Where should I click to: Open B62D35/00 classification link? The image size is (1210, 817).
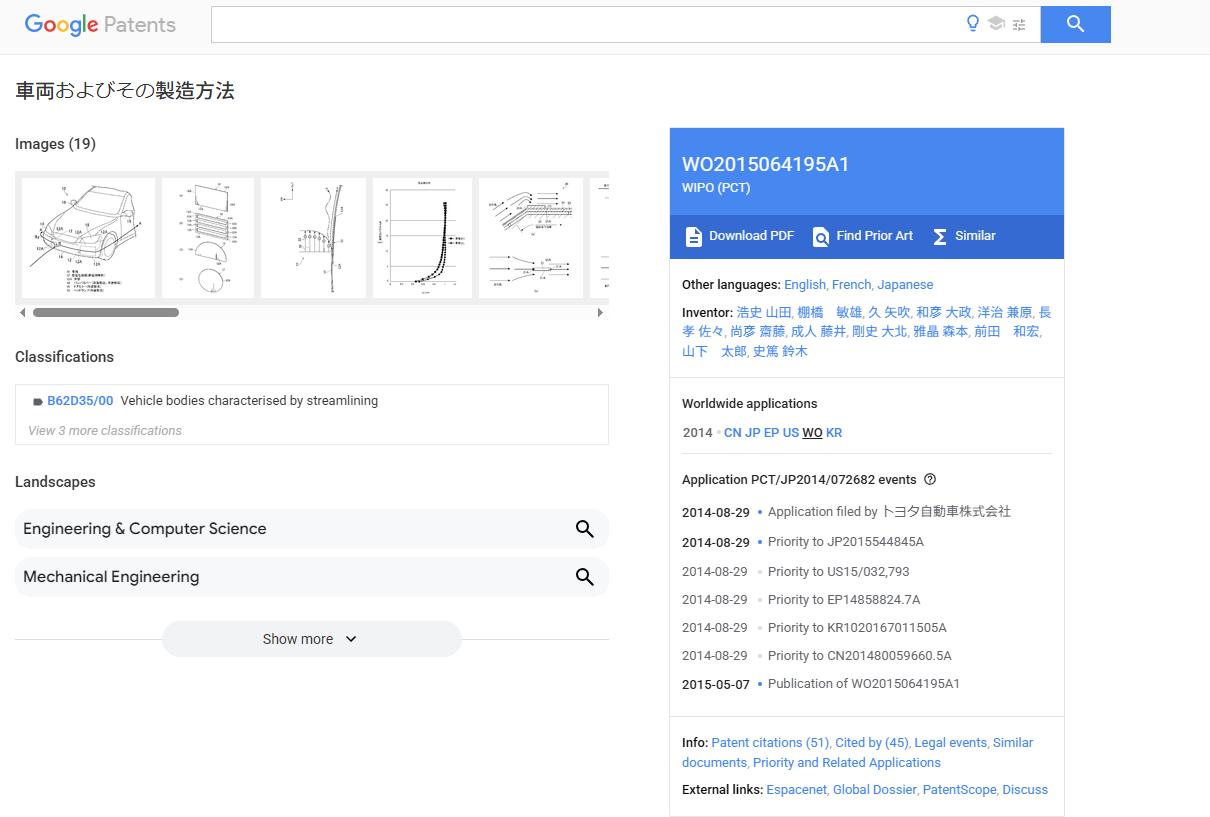coord(80,401)
